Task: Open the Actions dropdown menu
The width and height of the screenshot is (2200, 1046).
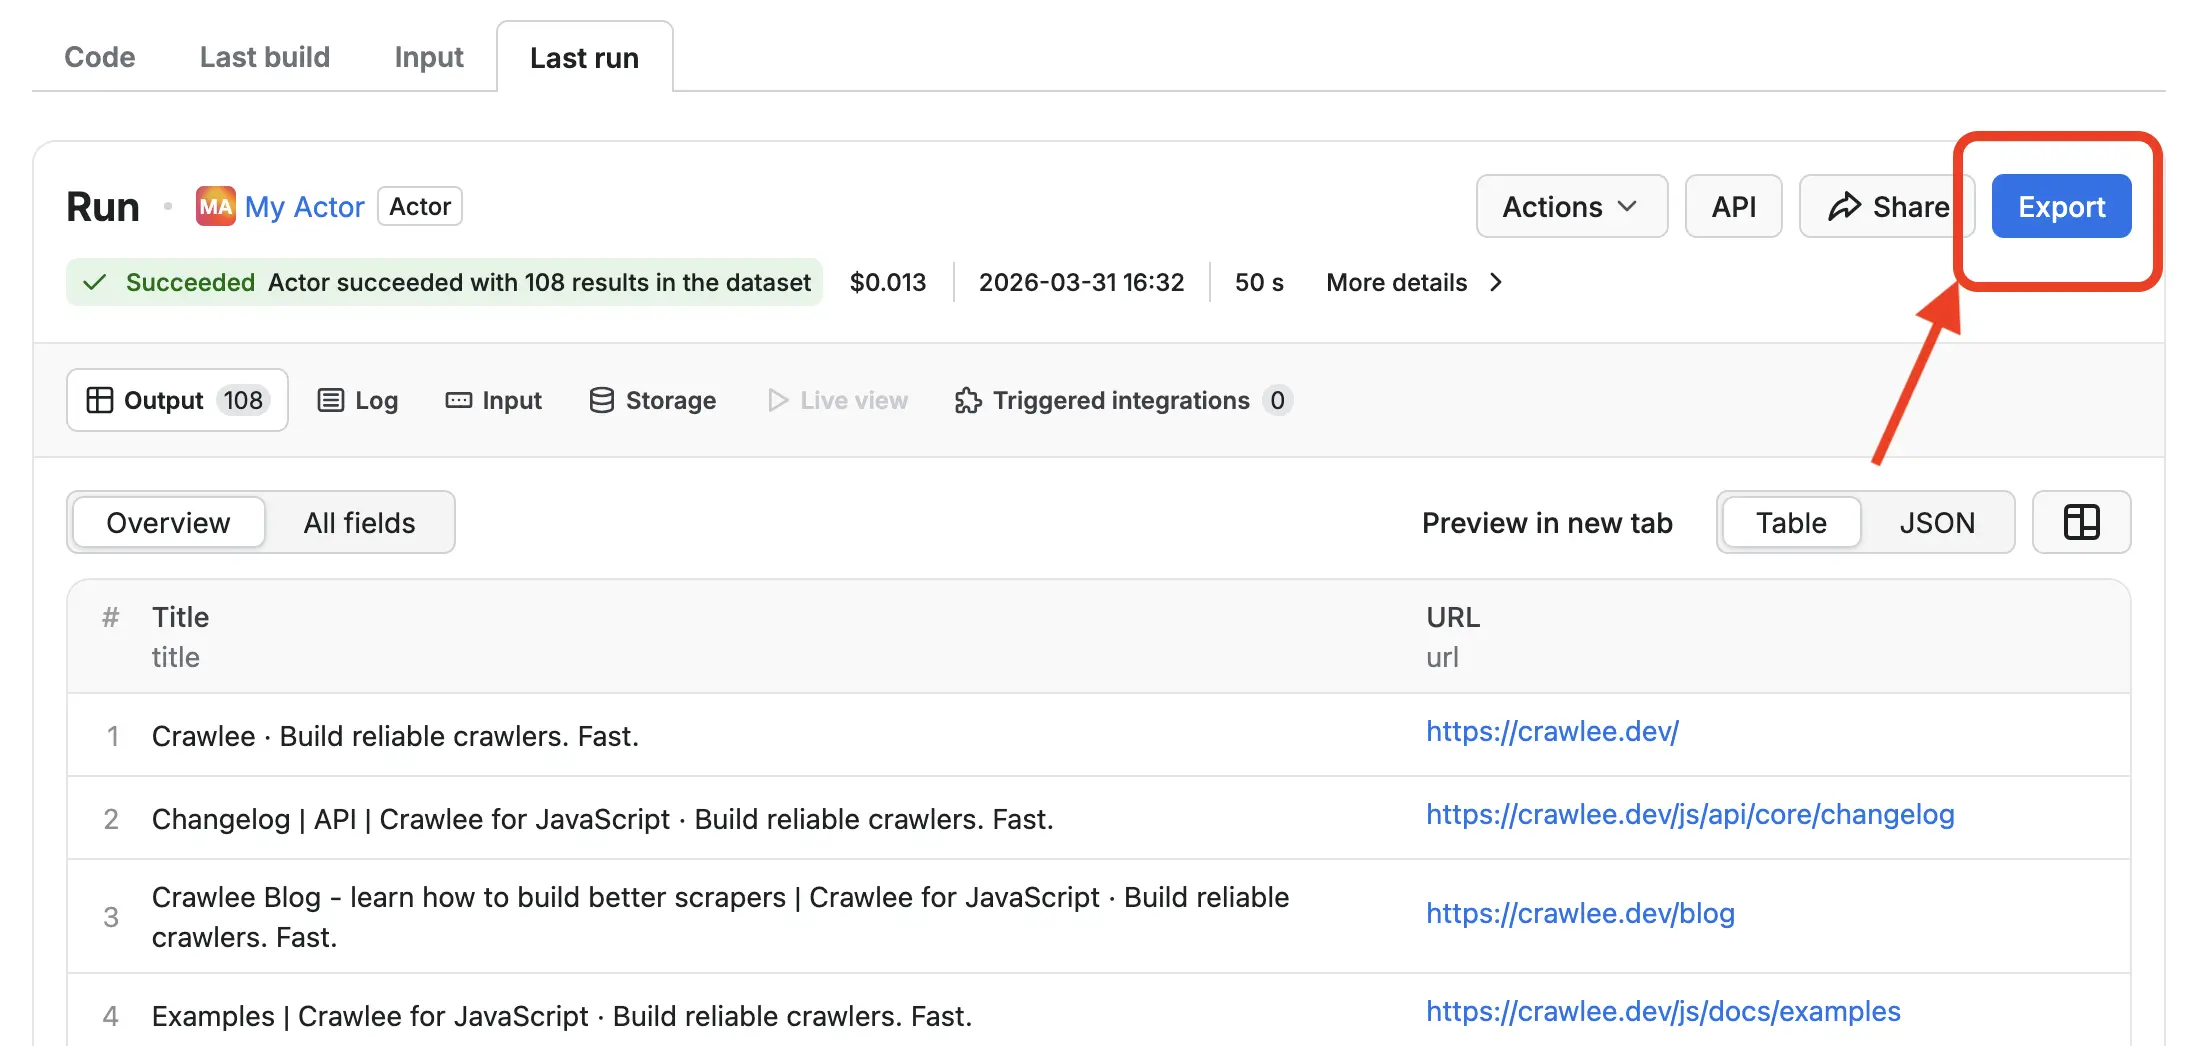Action: pos(1571,206)
